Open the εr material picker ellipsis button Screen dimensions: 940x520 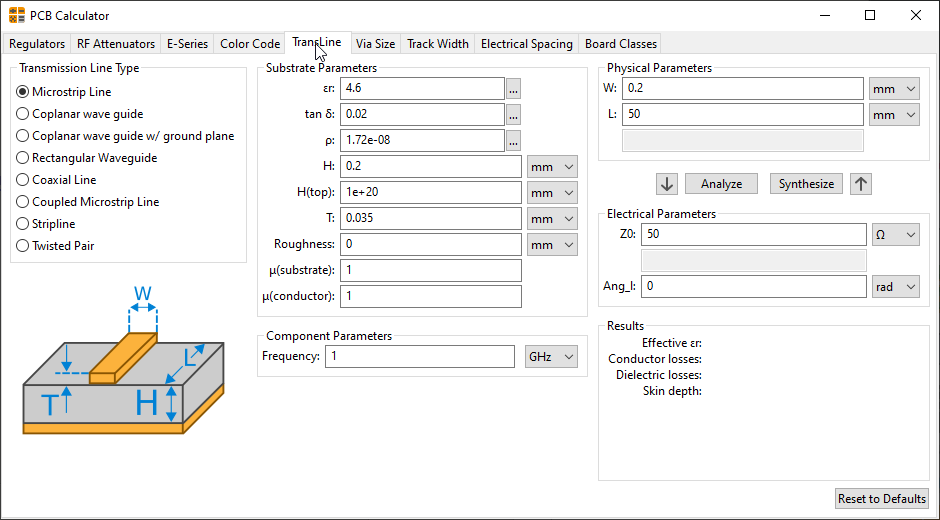pos(514,88)
